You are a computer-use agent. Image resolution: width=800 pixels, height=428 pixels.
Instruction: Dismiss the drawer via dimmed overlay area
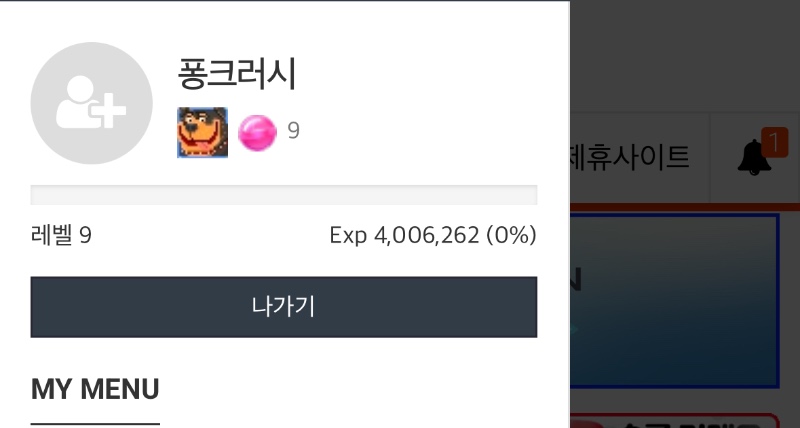tap(684, 56)
